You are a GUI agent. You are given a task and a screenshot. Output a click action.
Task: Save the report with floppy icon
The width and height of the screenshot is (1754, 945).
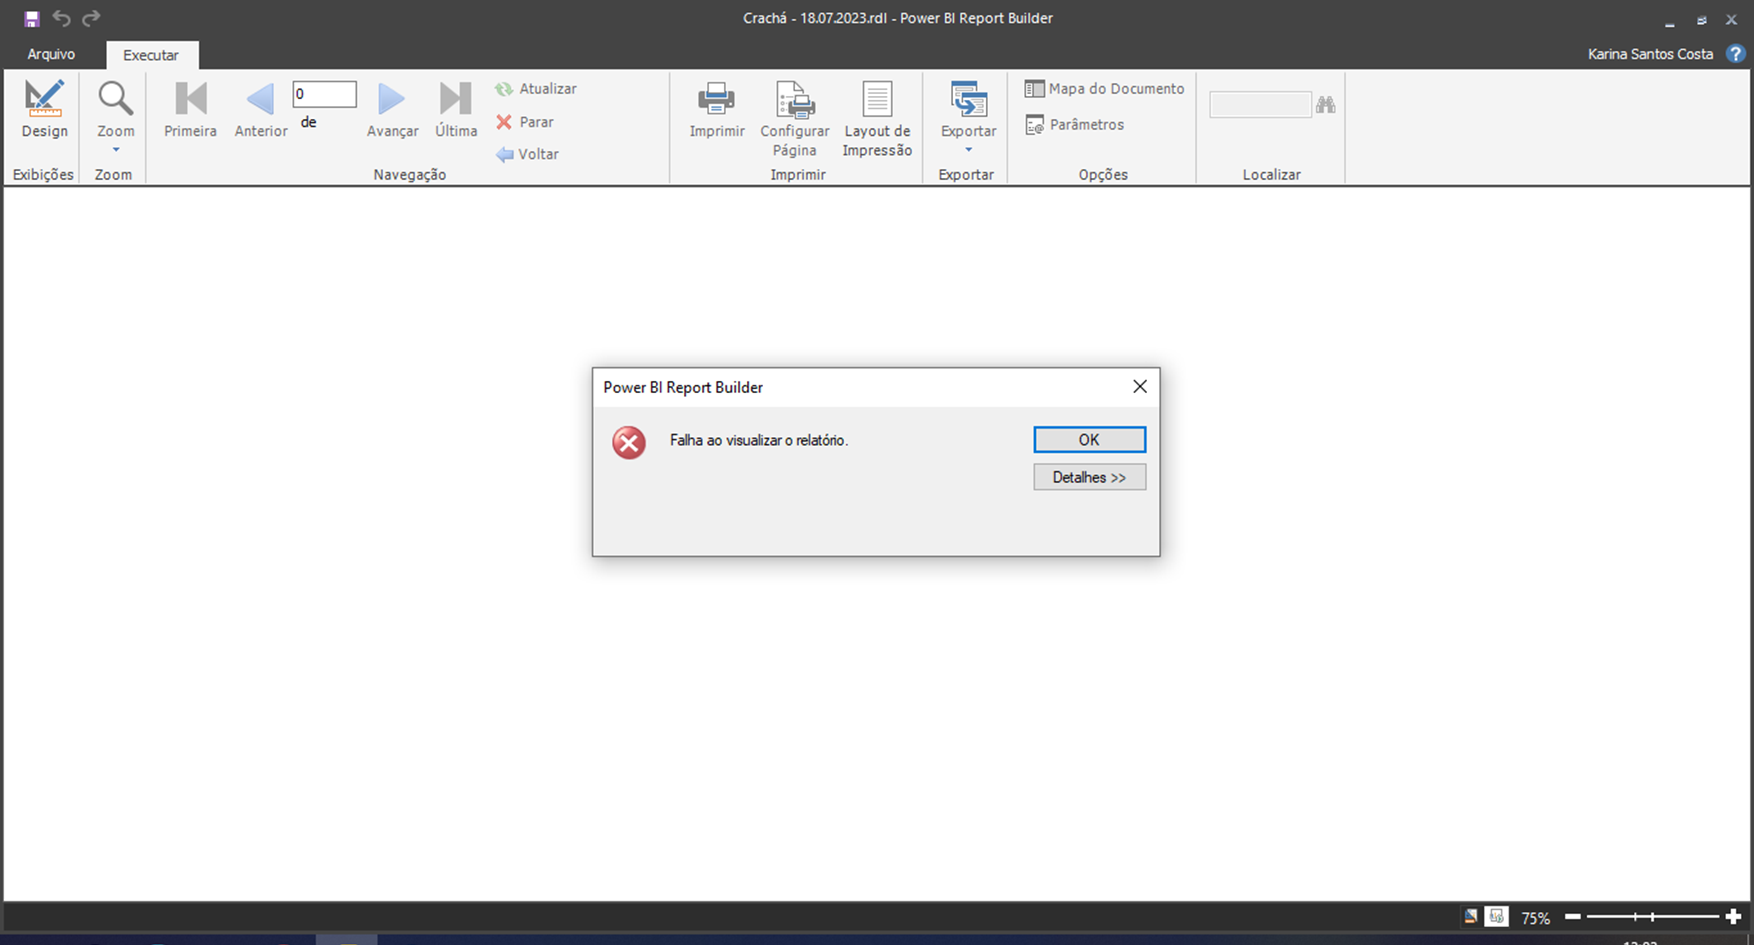31,19
